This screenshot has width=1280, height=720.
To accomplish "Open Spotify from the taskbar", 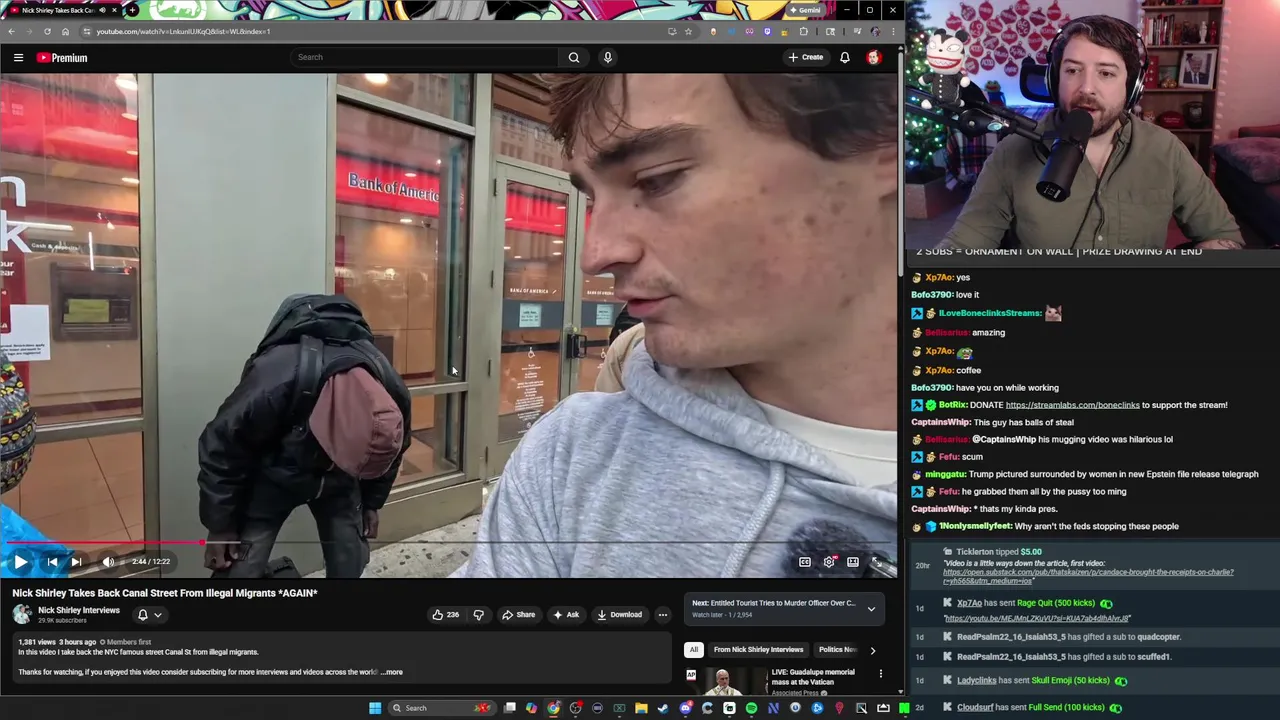I will coord(751,708).
